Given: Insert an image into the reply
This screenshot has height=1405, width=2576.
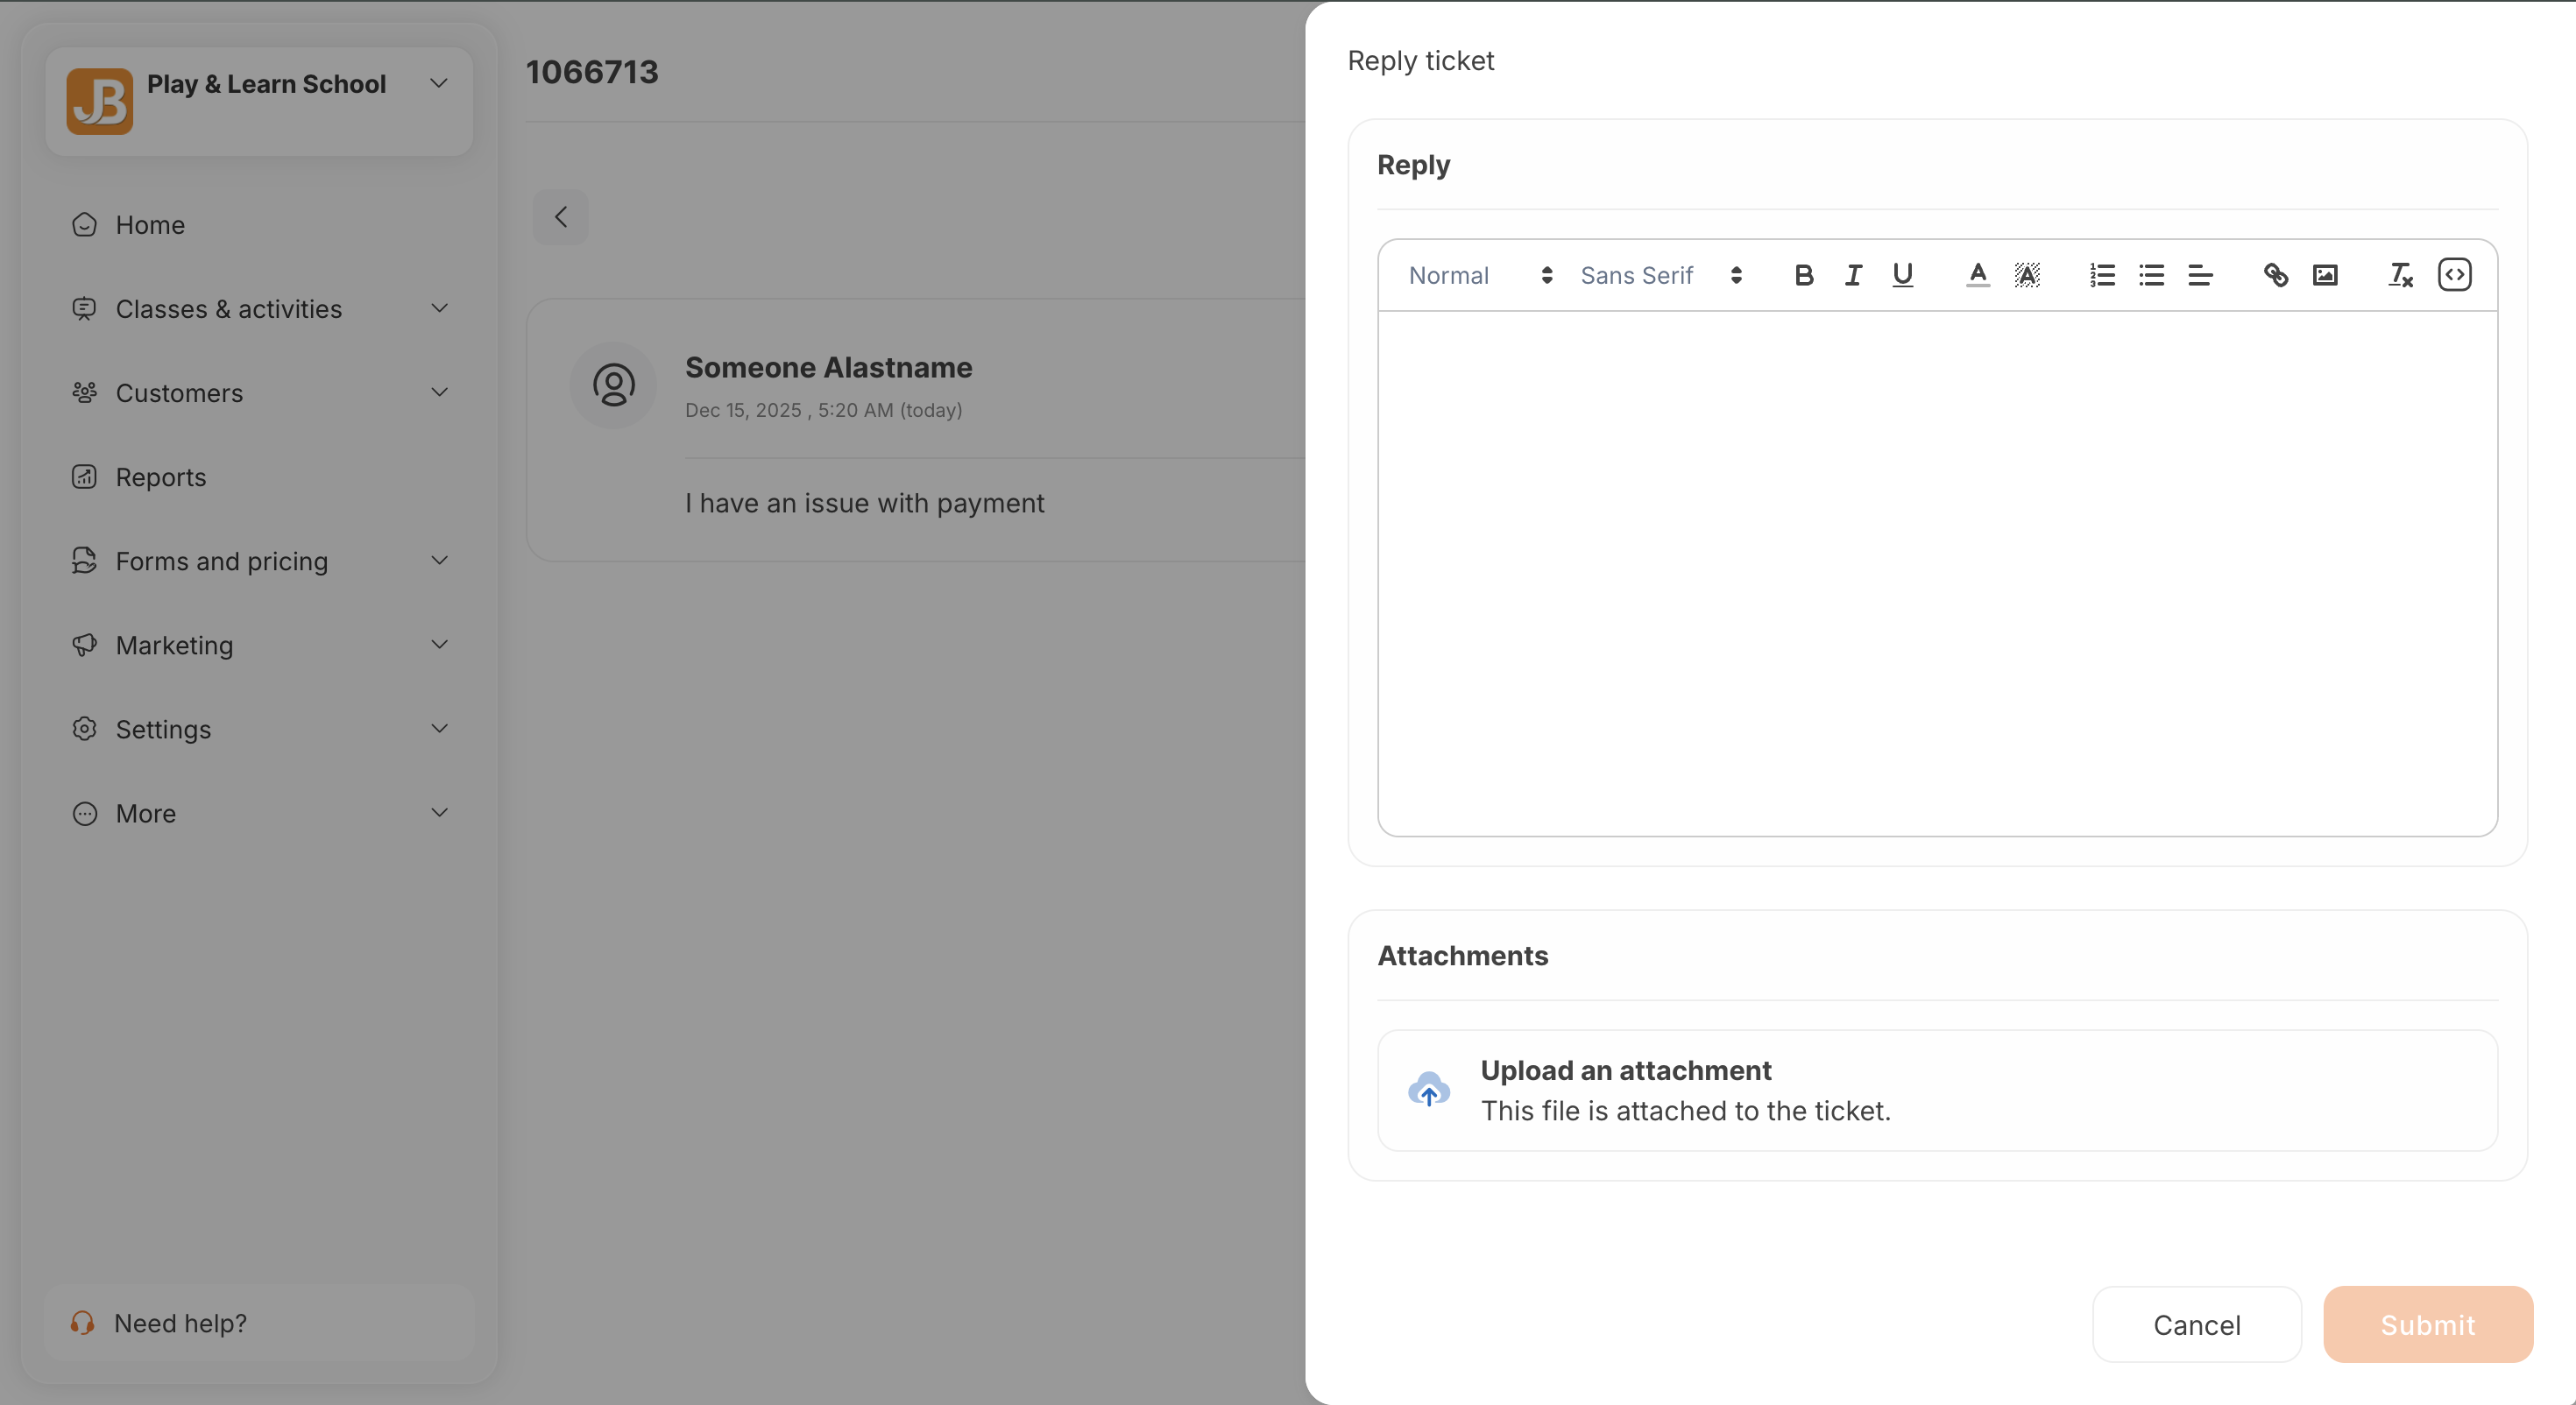Looking at the screenshot, I should click(x=2325, y=275).
